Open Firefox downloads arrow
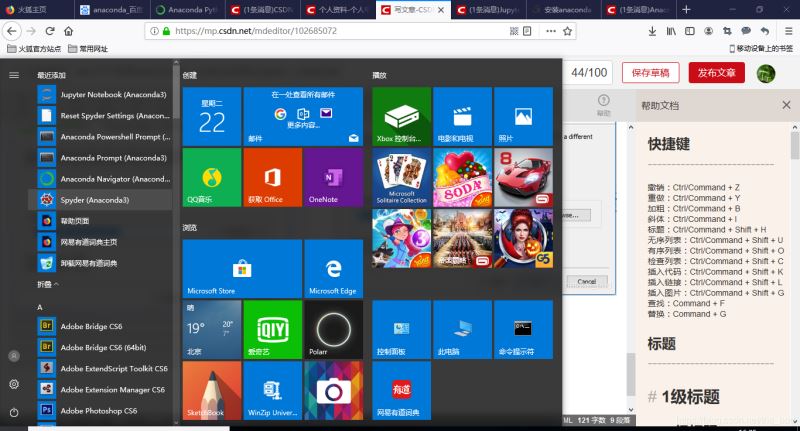 [652, 31]
